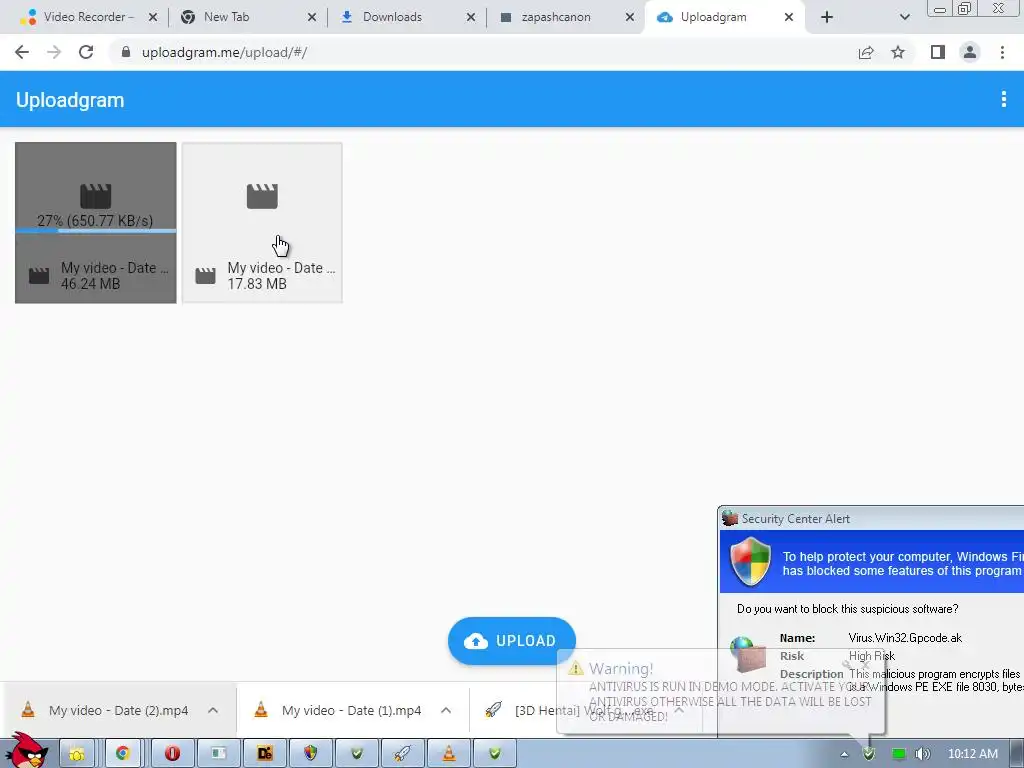Click the 27% upload progress bar
The image size is (1024, 768).
(95, 231)
